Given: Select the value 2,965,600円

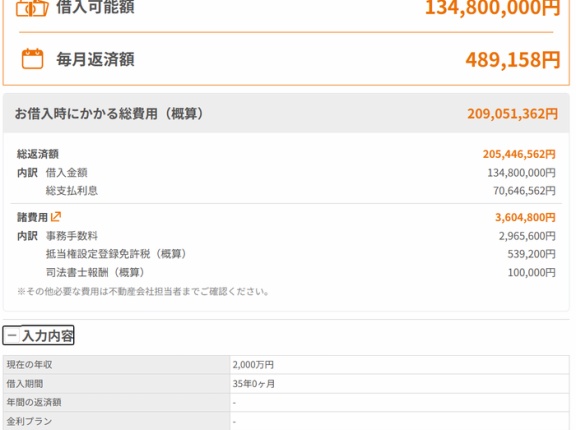Looking at the screenshot, I should point(527,236).
